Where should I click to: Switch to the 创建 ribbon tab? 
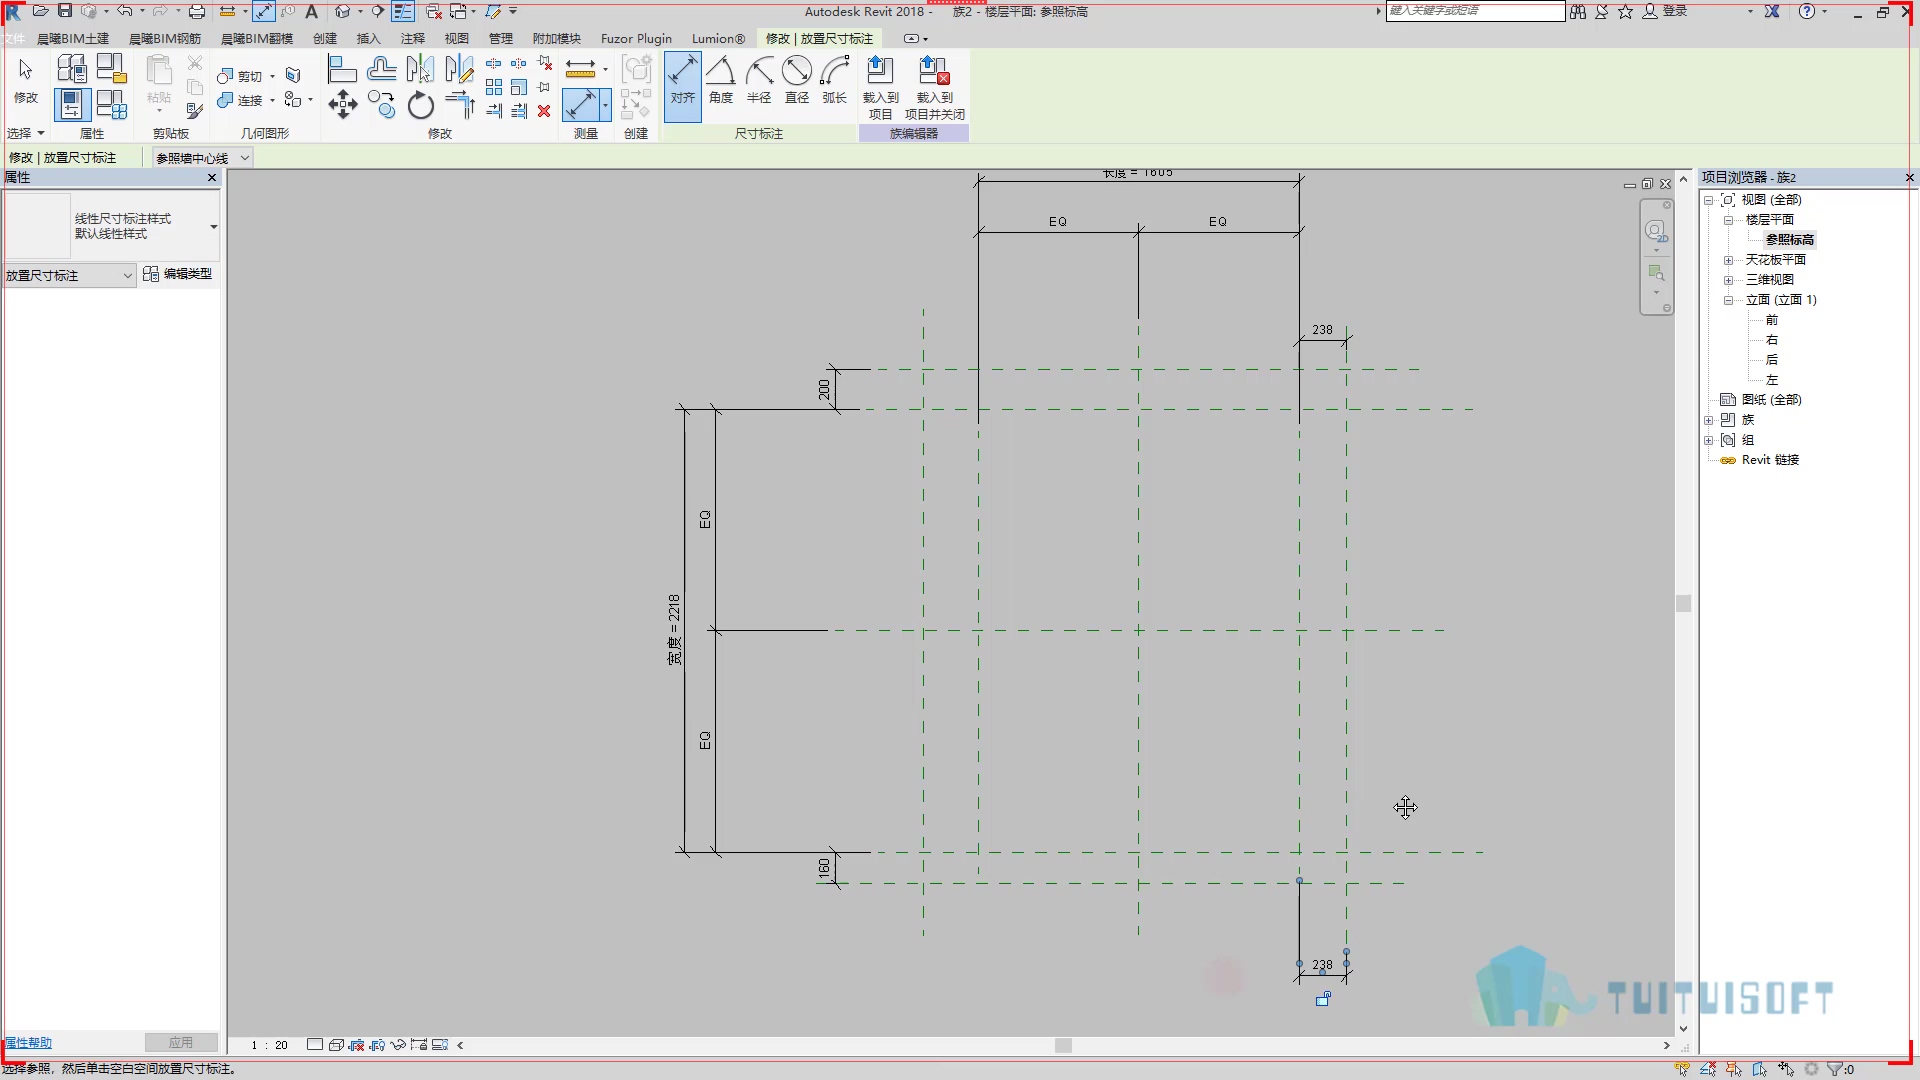click(325, 38)
